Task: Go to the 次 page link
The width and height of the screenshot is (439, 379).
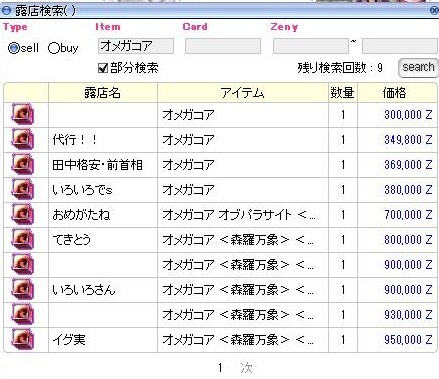Action: 246,368
